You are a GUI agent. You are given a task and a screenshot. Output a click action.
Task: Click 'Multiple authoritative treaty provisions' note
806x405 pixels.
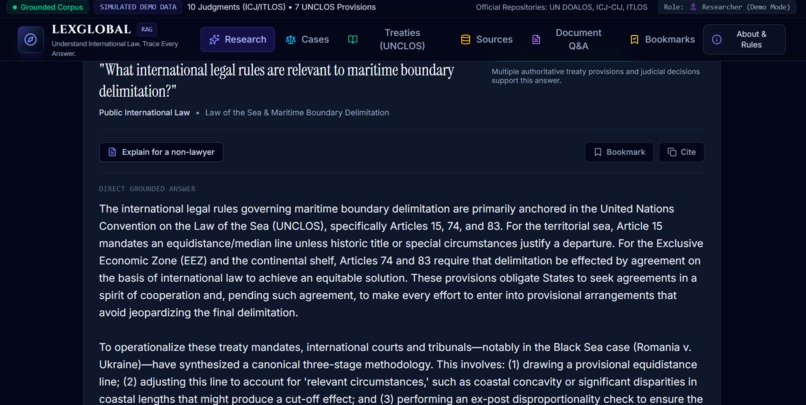click(x=595, y=76)
